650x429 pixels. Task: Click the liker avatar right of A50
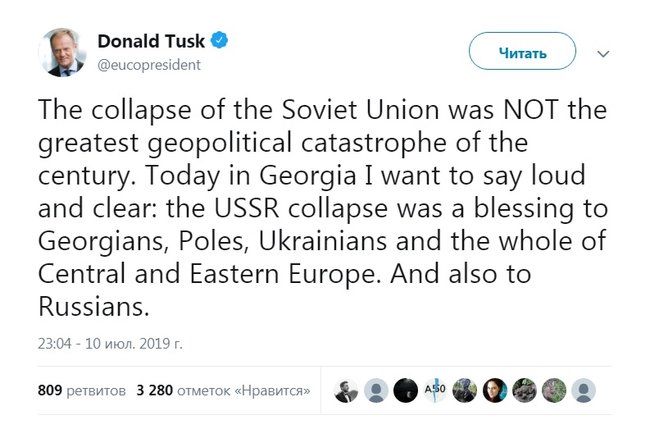tap(464, 390)
